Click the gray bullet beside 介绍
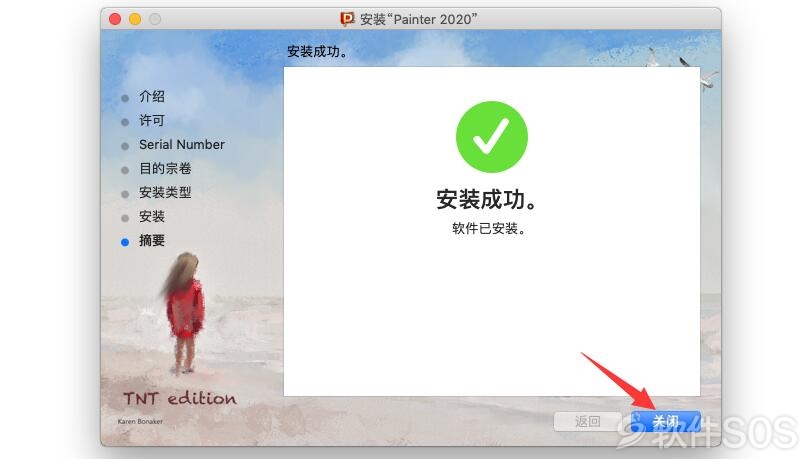Viewport: 811px width, 459px height. click(125, 98)
